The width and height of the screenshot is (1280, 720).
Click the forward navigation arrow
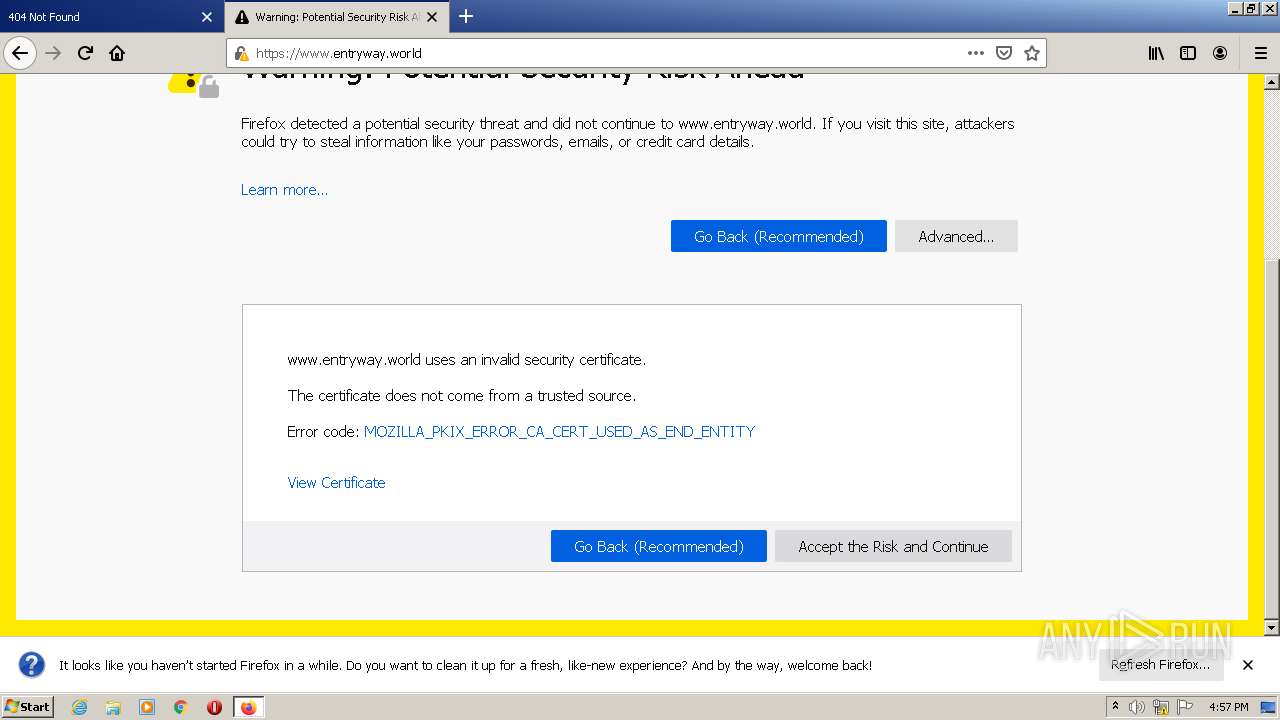53,53
